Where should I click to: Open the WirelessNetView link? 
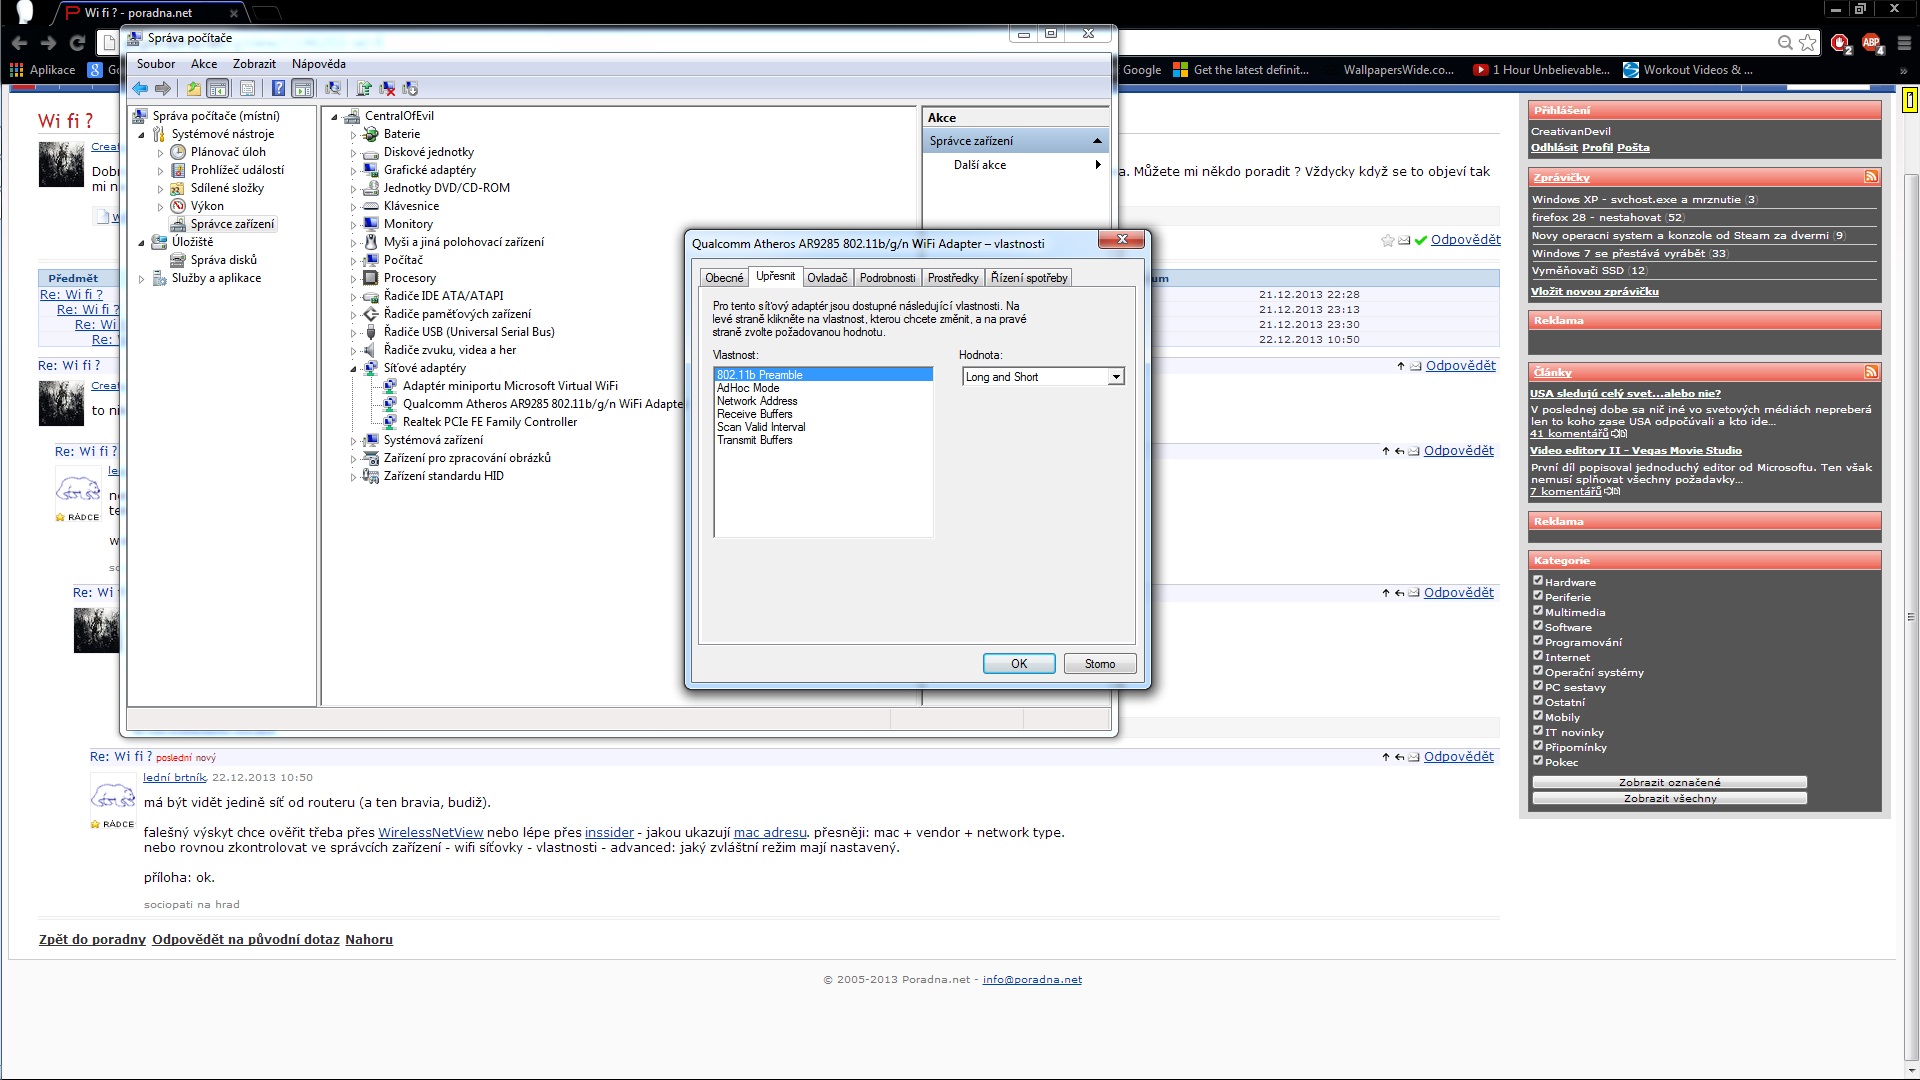[430, 832]
